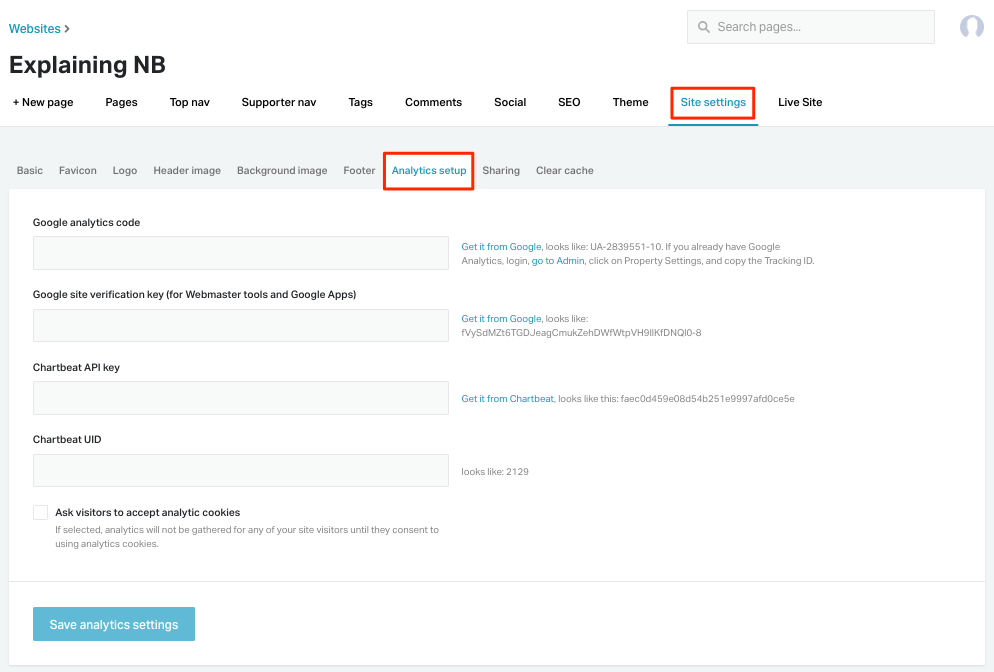This screenshot has width=994, height=672.
Task: Go to the Pages tab
Action: (x=121, y=102)
